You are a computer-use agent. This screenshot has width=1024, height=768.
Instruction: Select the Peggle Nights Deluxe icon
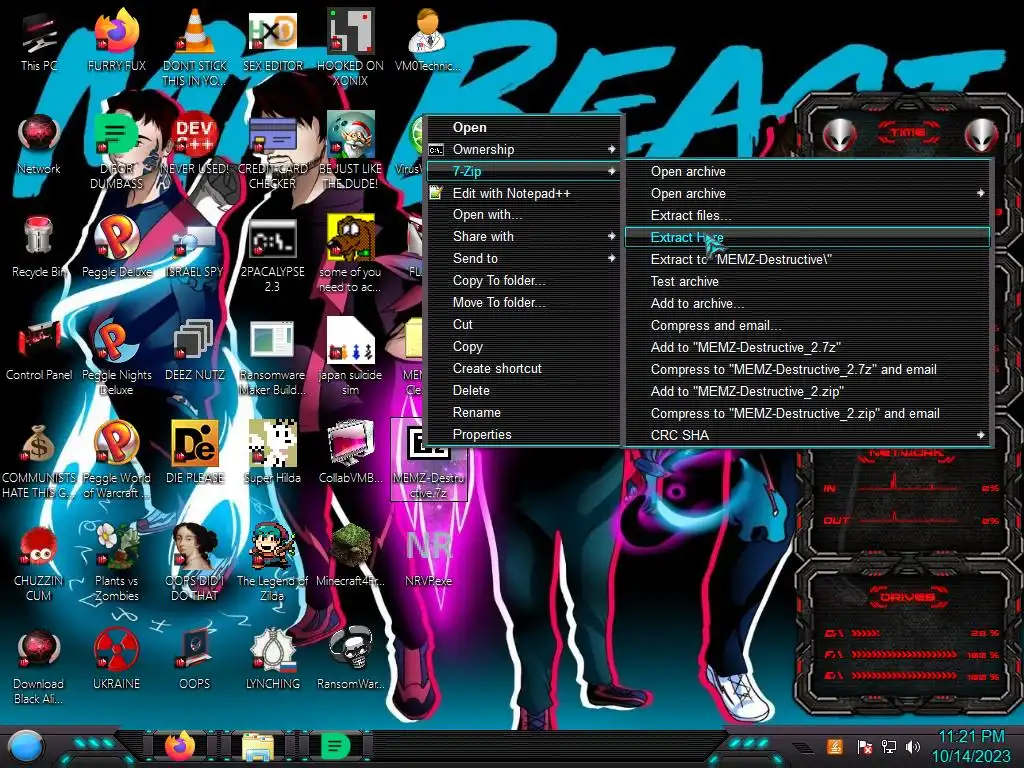(x=116, y=357)
